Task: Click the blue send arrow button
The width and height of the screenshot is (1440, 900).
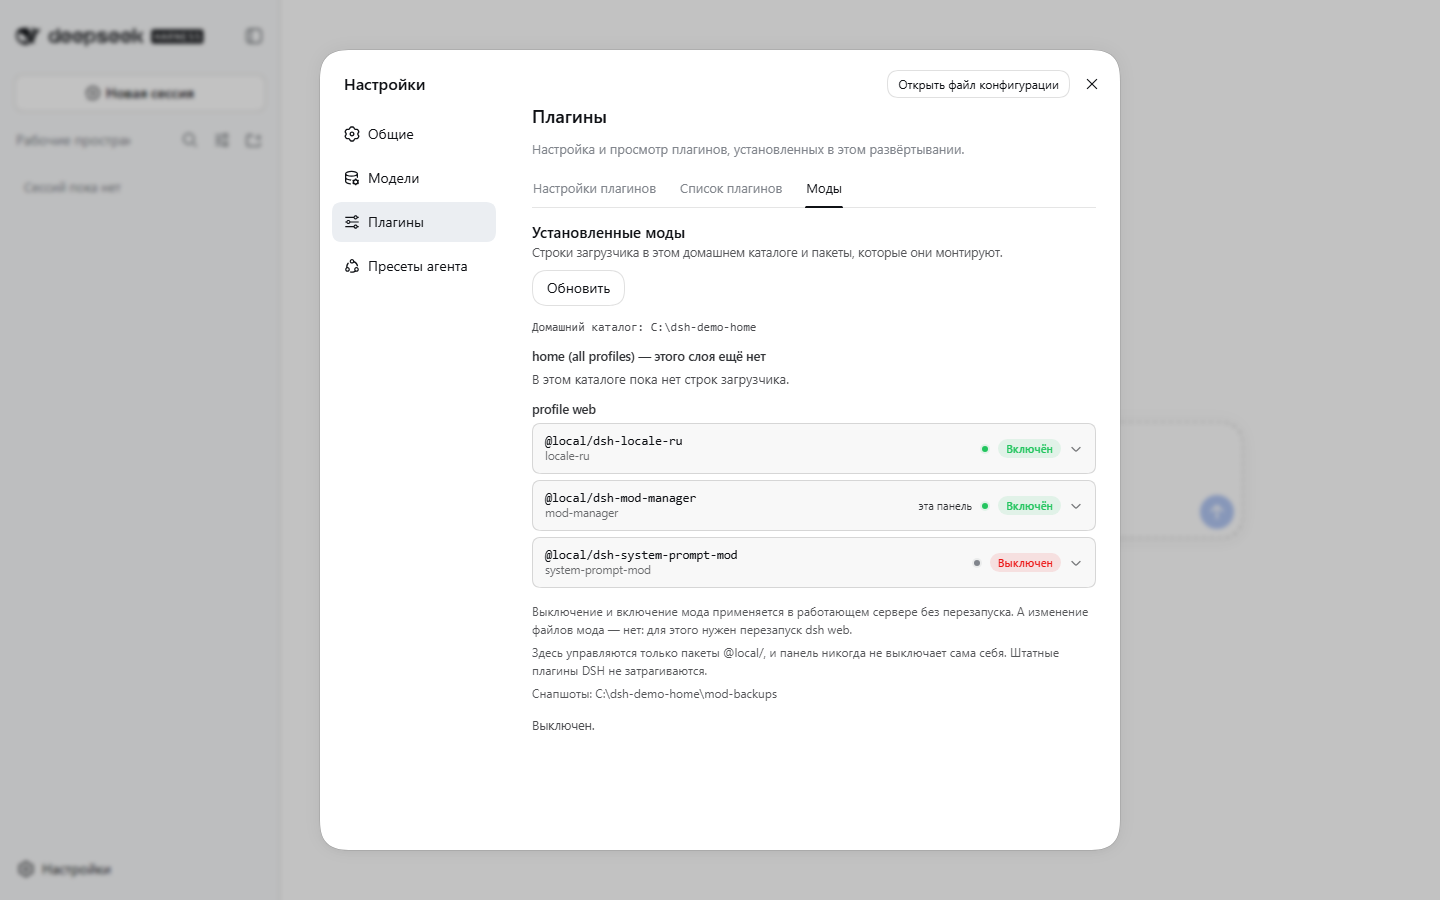Action: (1217, 512)
